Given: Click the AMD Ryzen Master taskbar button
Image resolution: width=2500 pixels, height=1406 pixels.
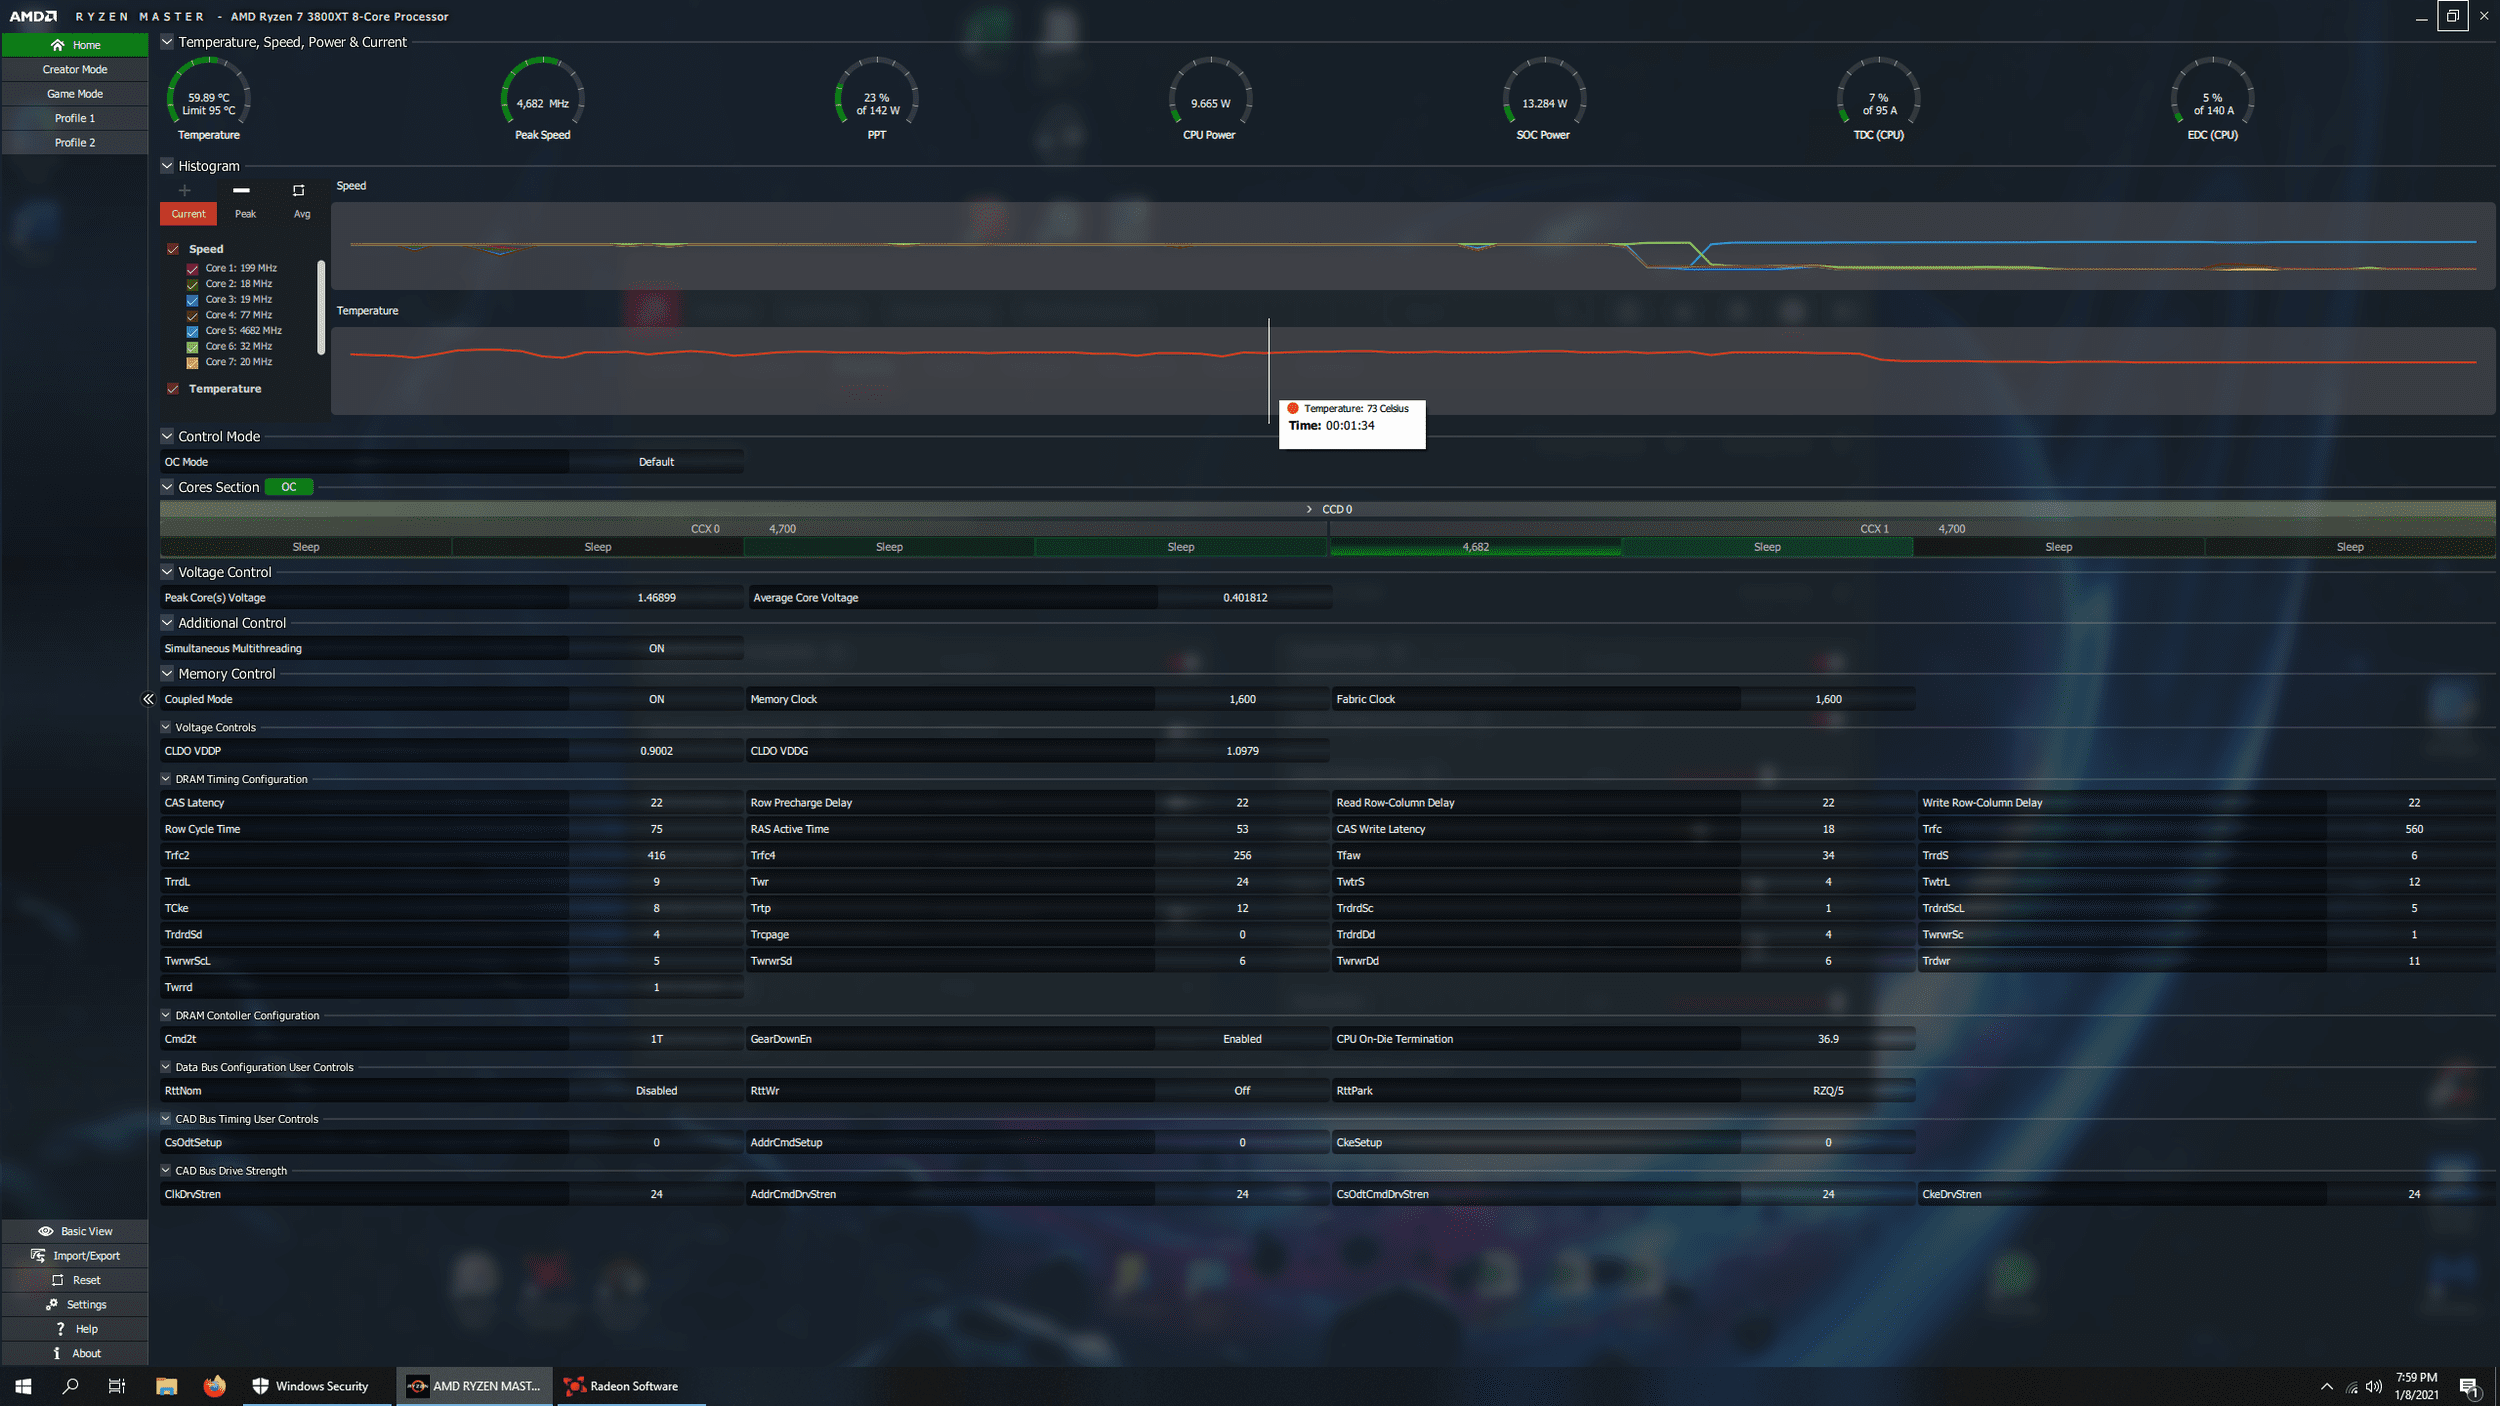Looking at the screenshot, I should point(475,1386).
